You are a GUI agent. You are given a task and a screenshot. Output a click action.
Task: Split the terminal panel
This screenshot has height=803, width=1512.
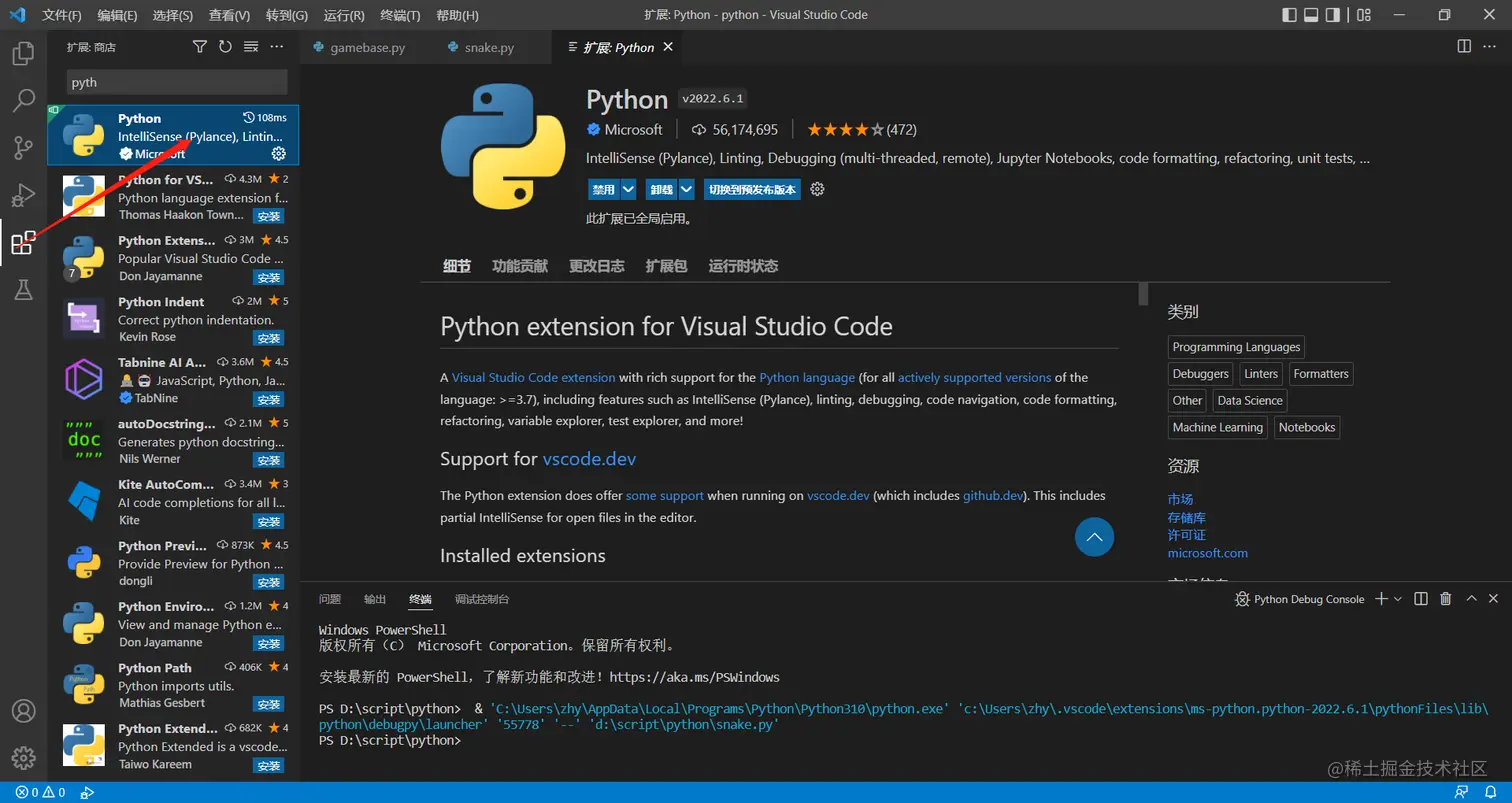[x=1421, y=599]
